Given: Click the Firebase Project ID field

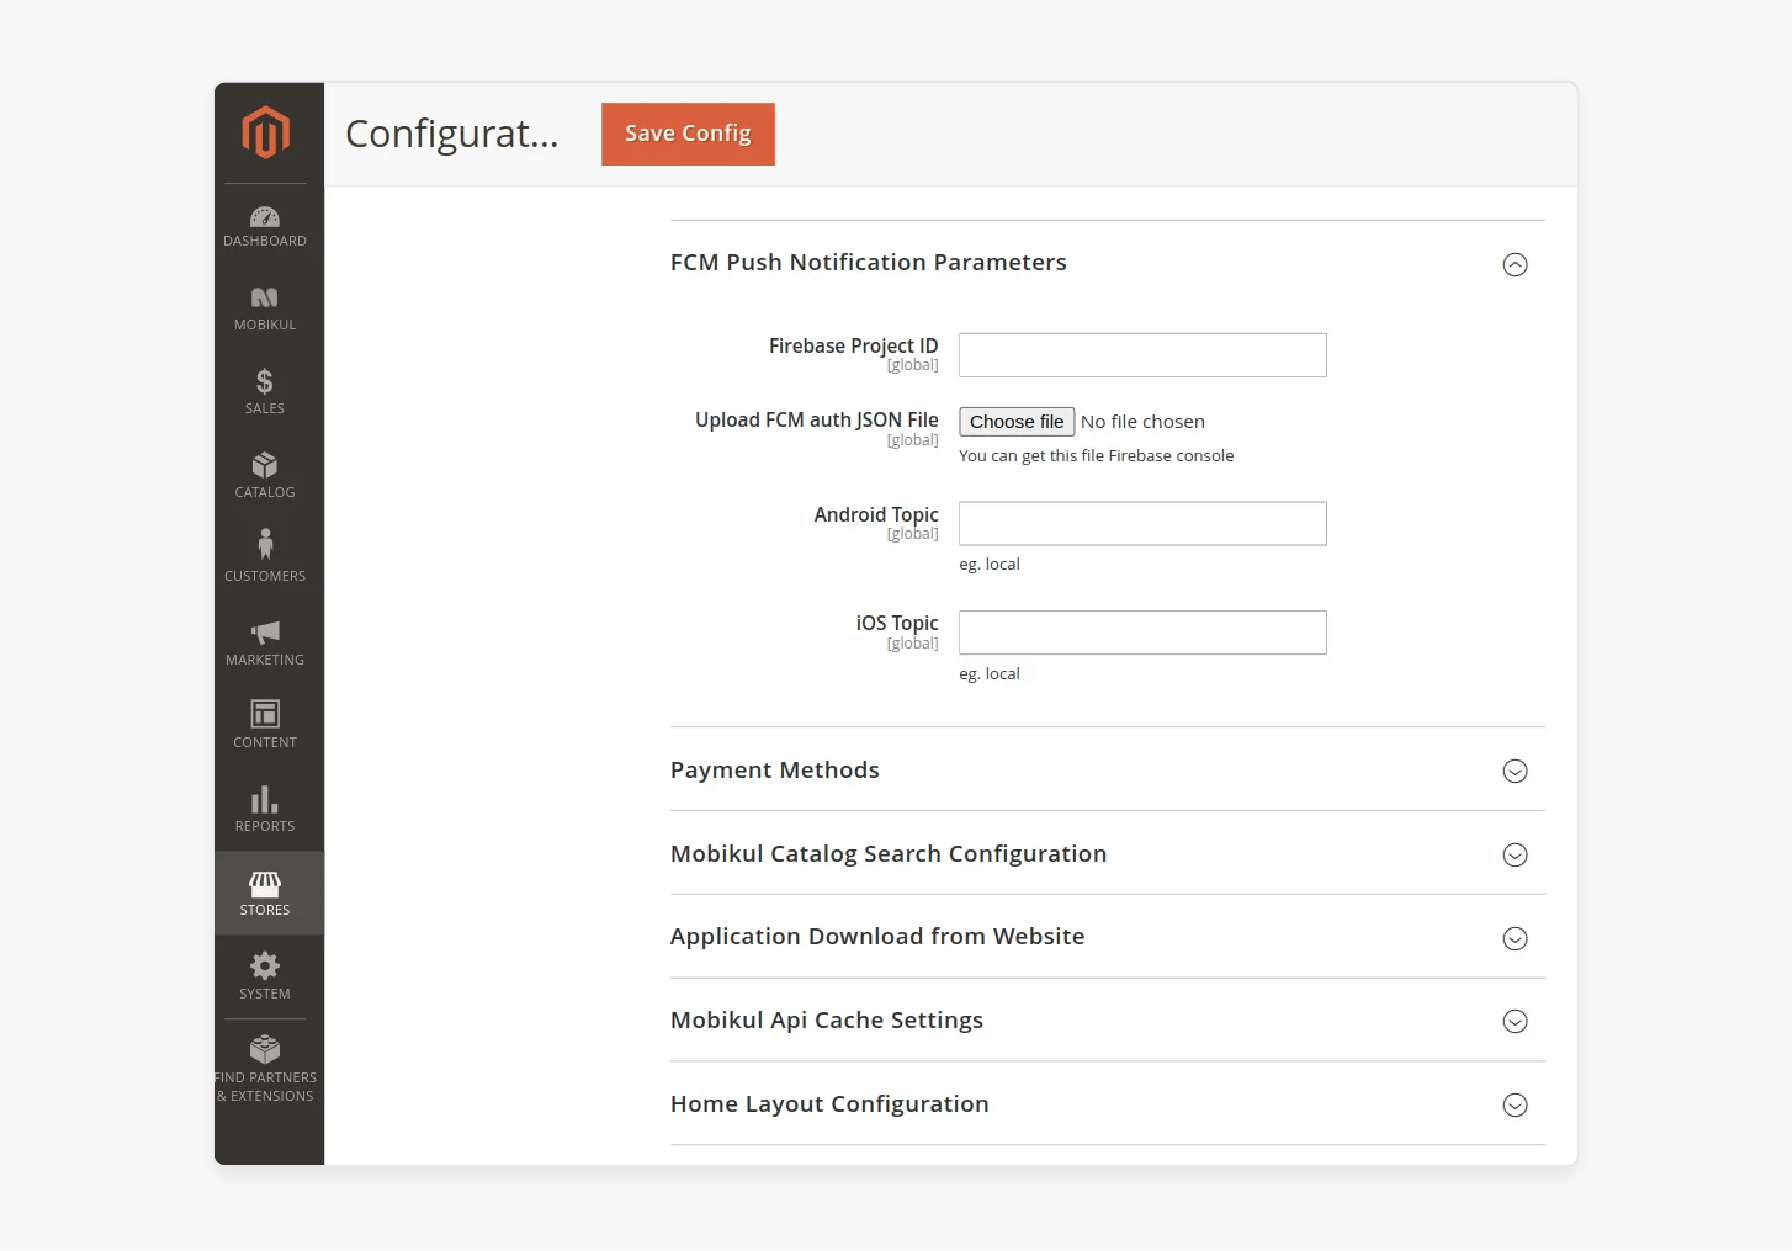Looking at the screenshot, I should pos(1143,355).
